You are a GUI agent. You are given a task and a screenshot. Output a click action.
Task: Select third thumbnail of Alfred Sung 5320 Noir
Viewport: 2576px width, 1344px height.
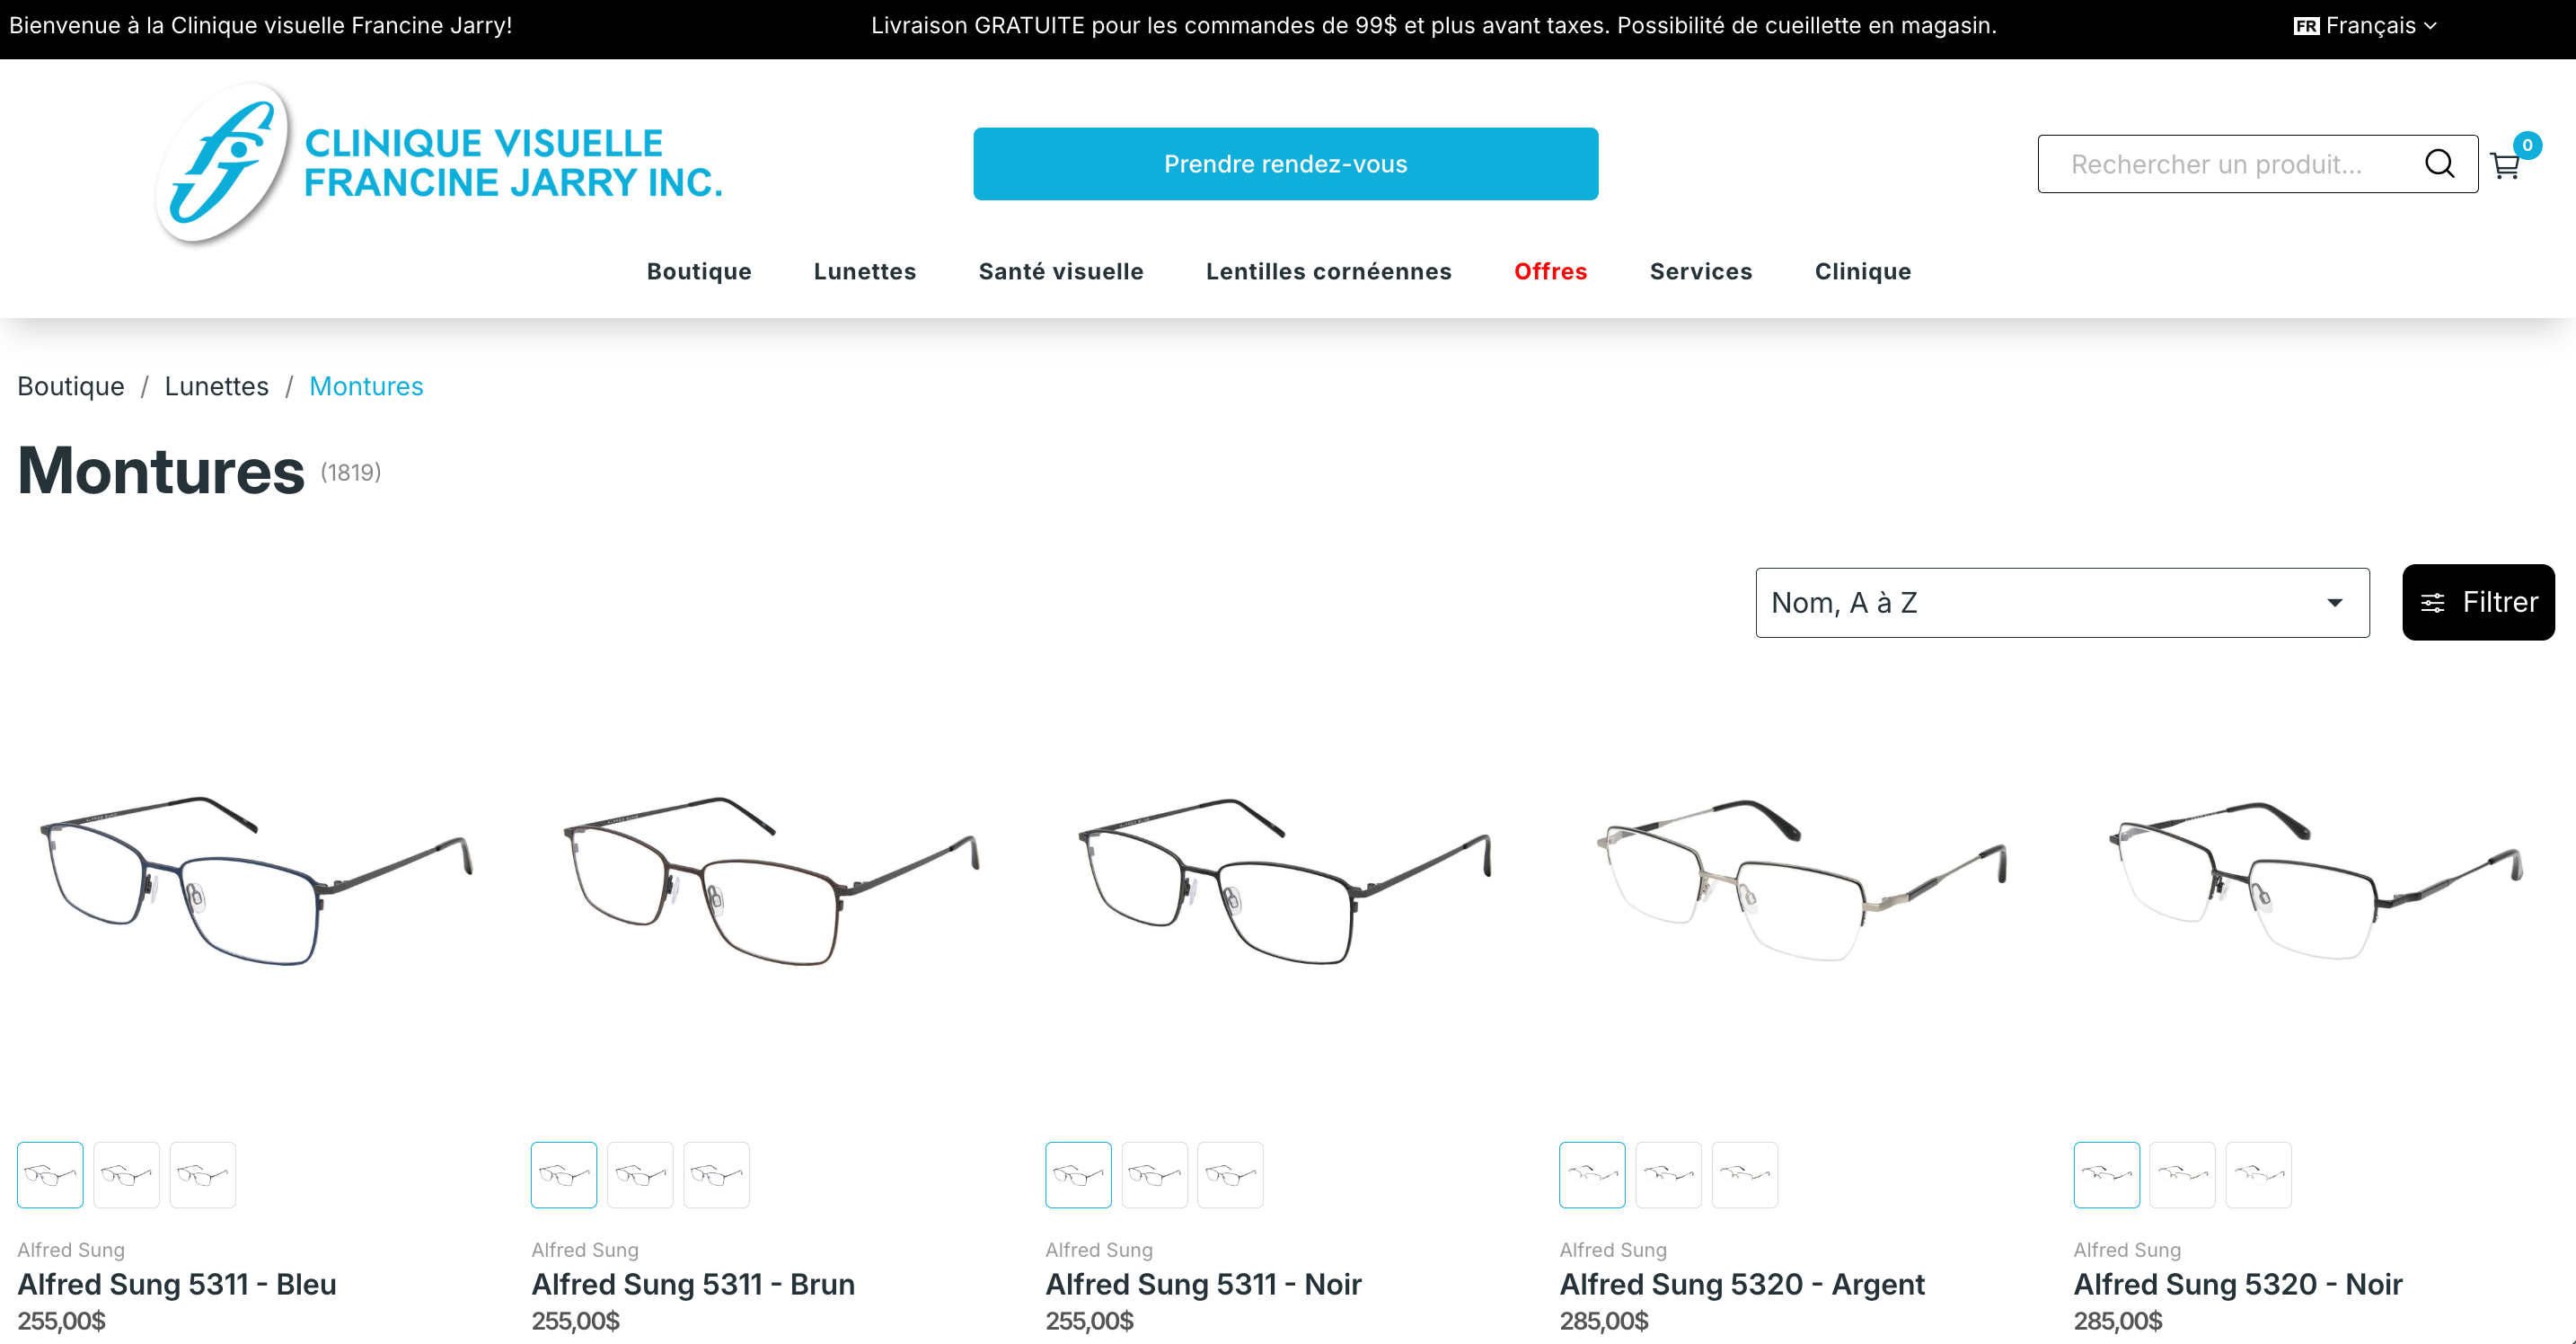(2258, 1175)
